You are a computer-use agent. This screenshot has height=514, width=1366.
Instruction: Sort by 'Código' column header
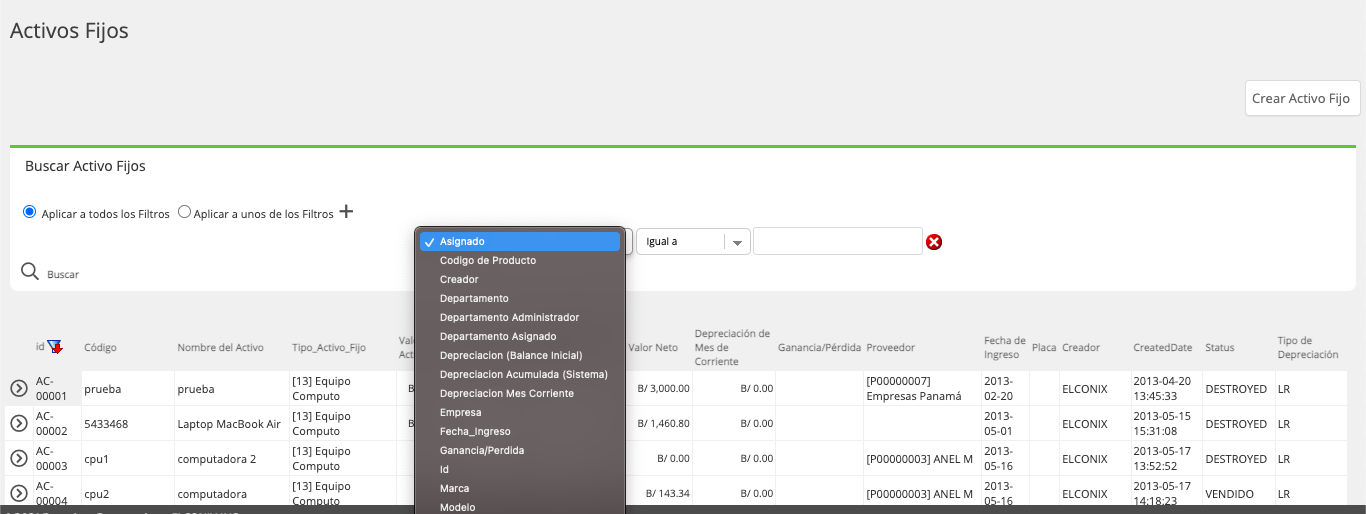100,348
